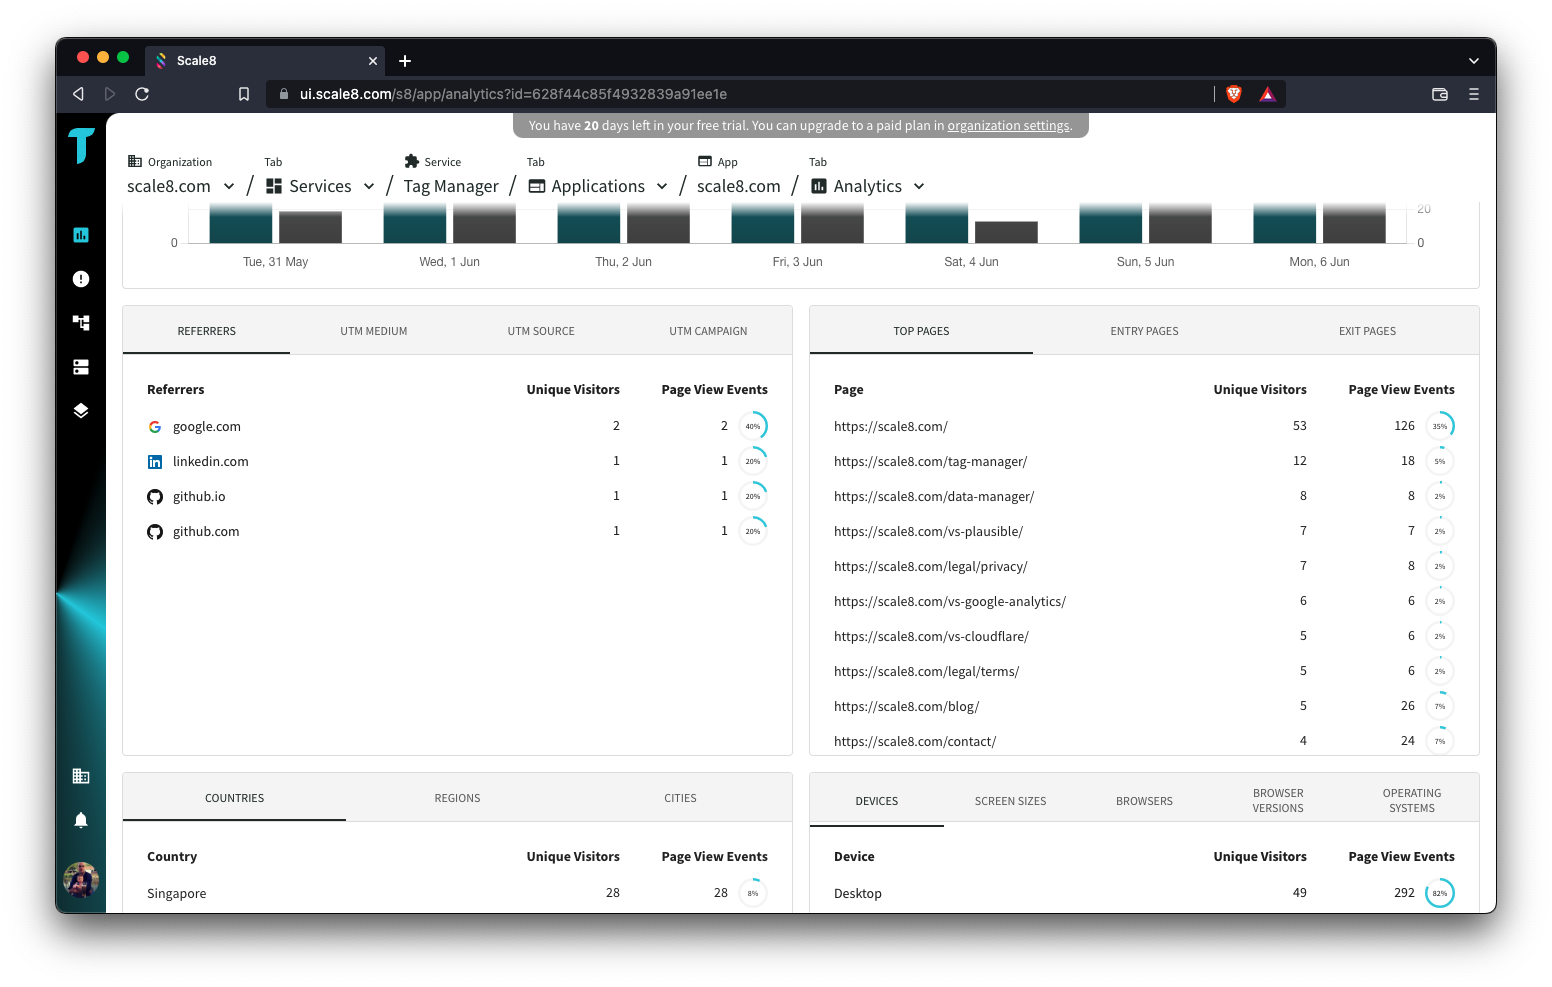This screenshot has width=1552, height=987.
Task: Open the server storage sidebar icon
Action: tap(81, 367)
